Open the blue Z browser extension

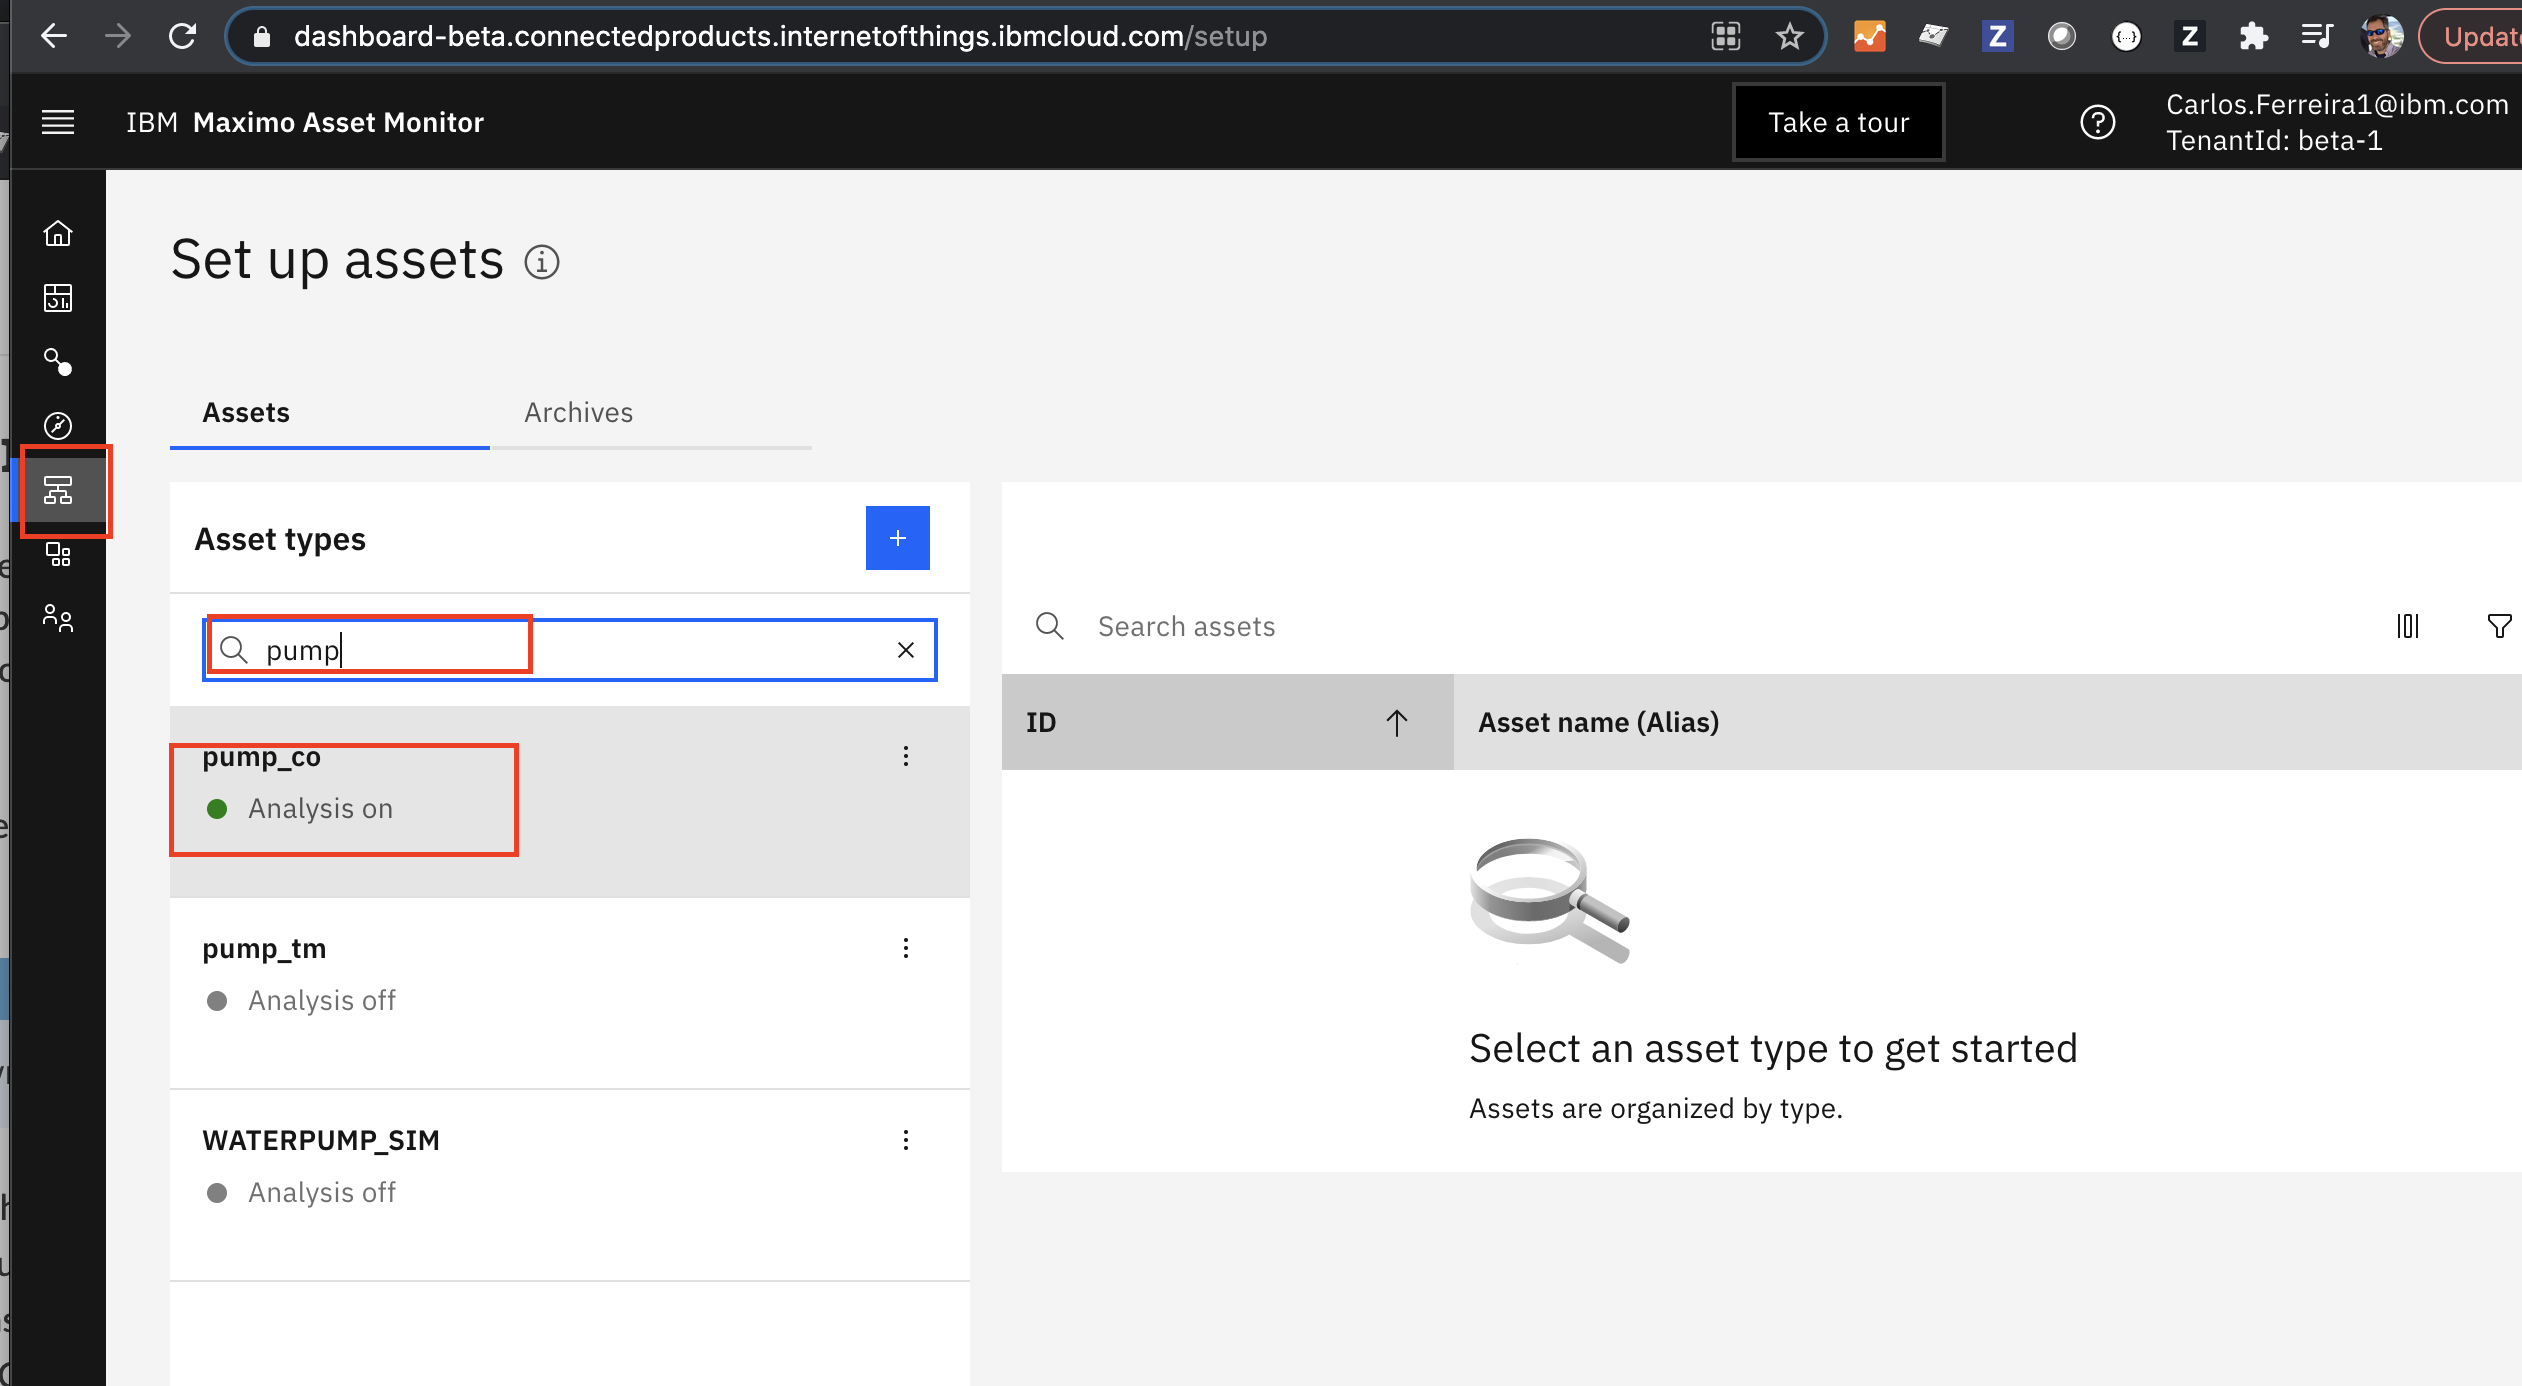point(1997,36)
